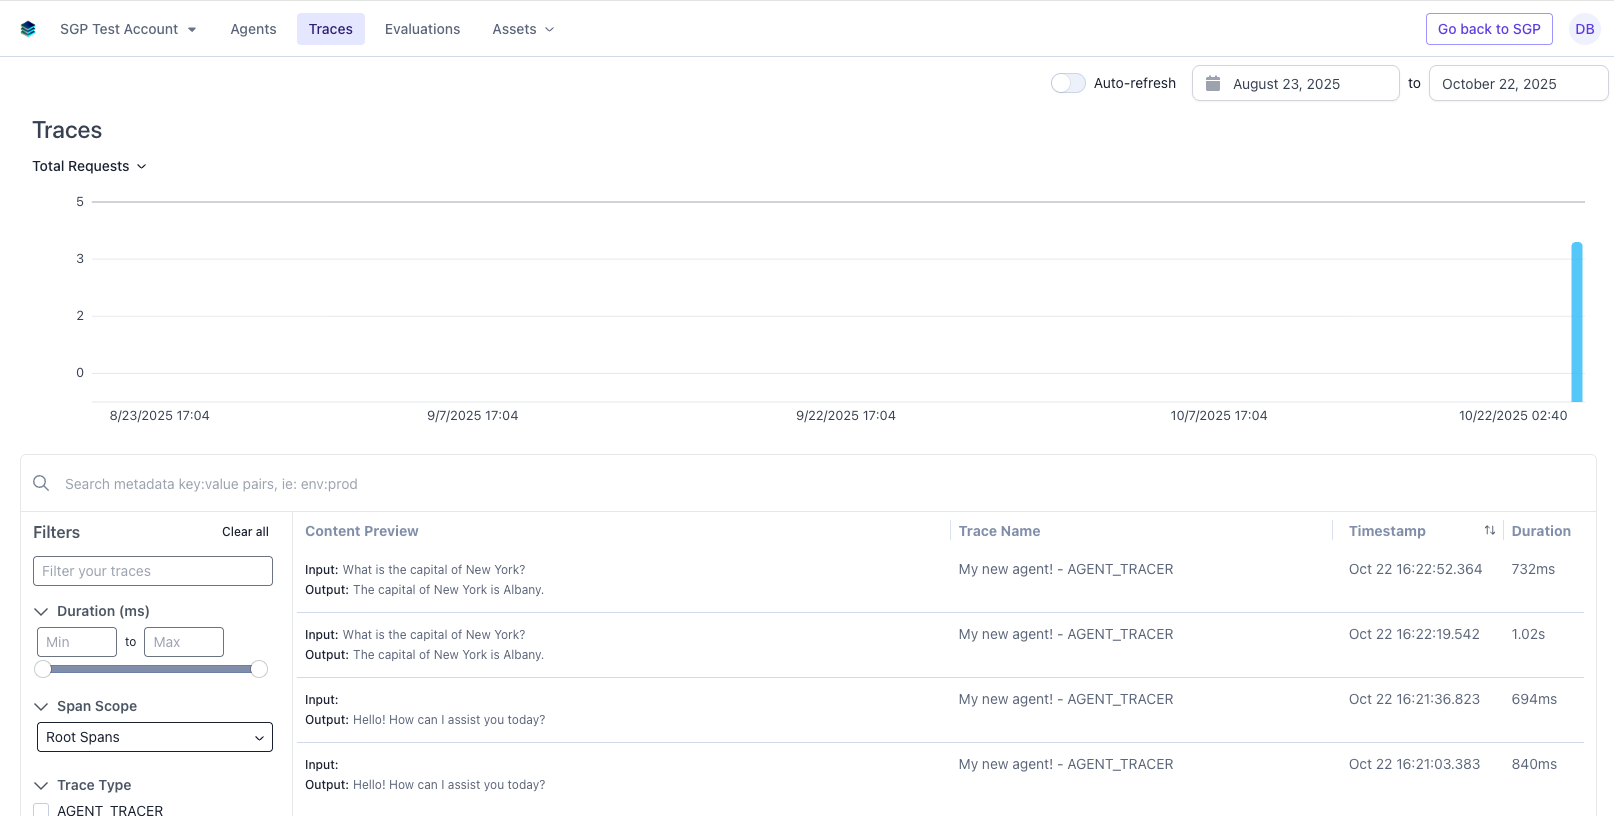The width and height of the screenshot is (1614, 816).
Task: Click the Traces page heading
Action: click(x=67, y=130)
